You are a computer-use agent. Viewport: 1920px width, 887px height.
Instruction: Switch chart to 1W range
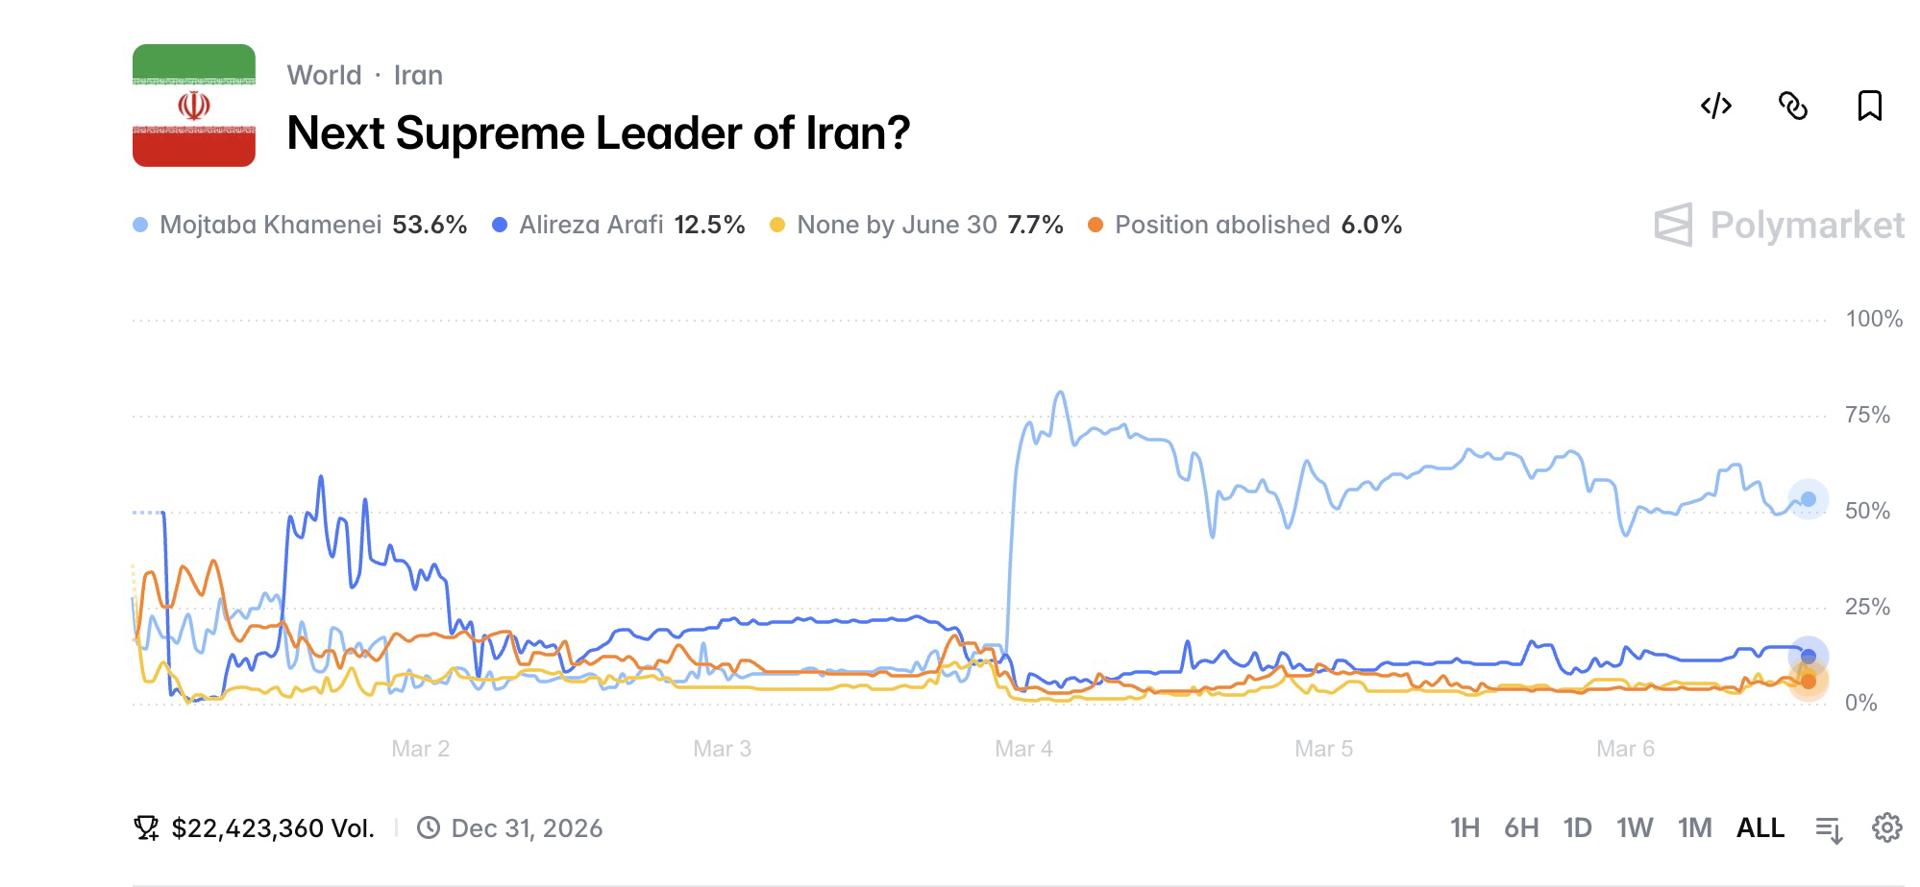(1634, 828)
